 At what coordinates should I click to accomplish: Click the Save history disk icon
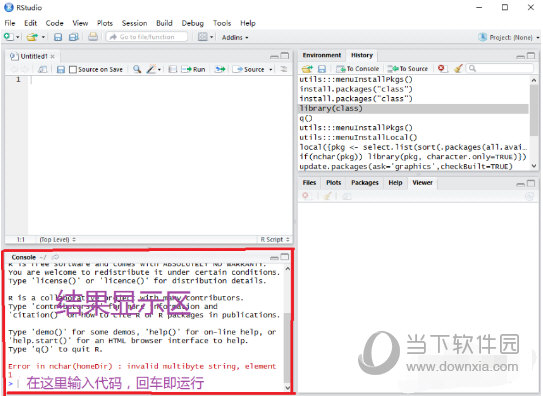322,69
